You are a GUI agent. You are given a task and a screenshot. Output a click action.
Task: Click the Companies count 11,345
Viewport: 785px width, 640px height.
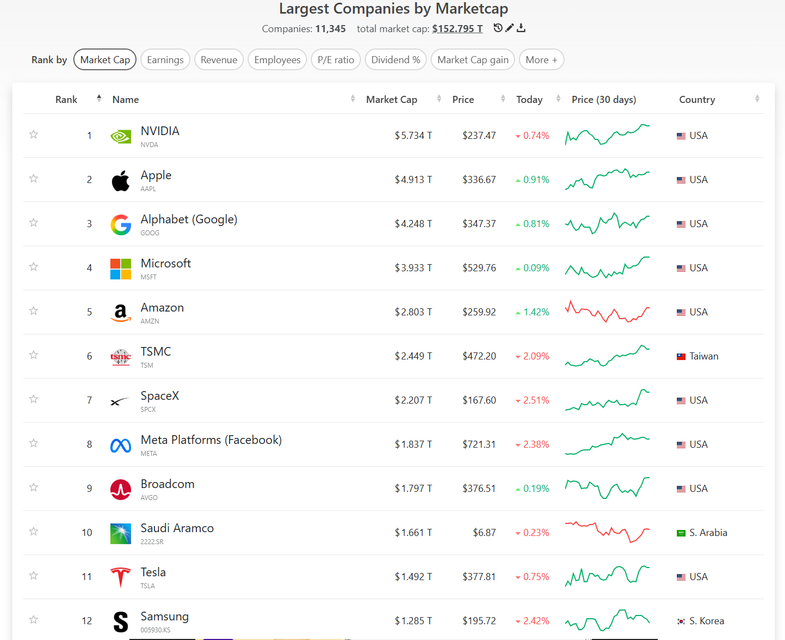[x=330, y=29]
